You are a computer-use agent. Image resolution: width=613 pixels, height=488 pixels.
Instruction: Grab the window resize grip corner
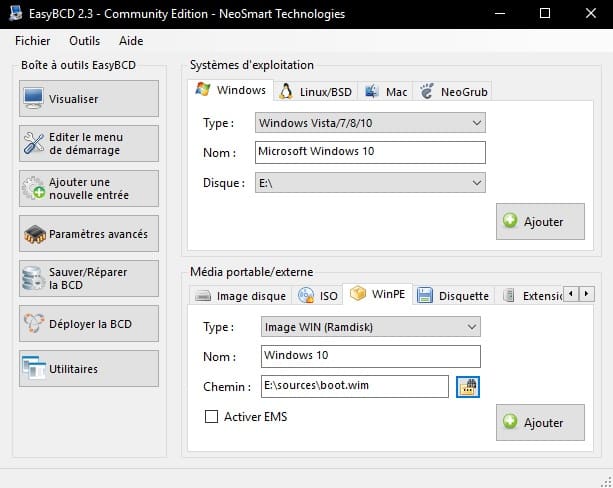coord(606,481)
